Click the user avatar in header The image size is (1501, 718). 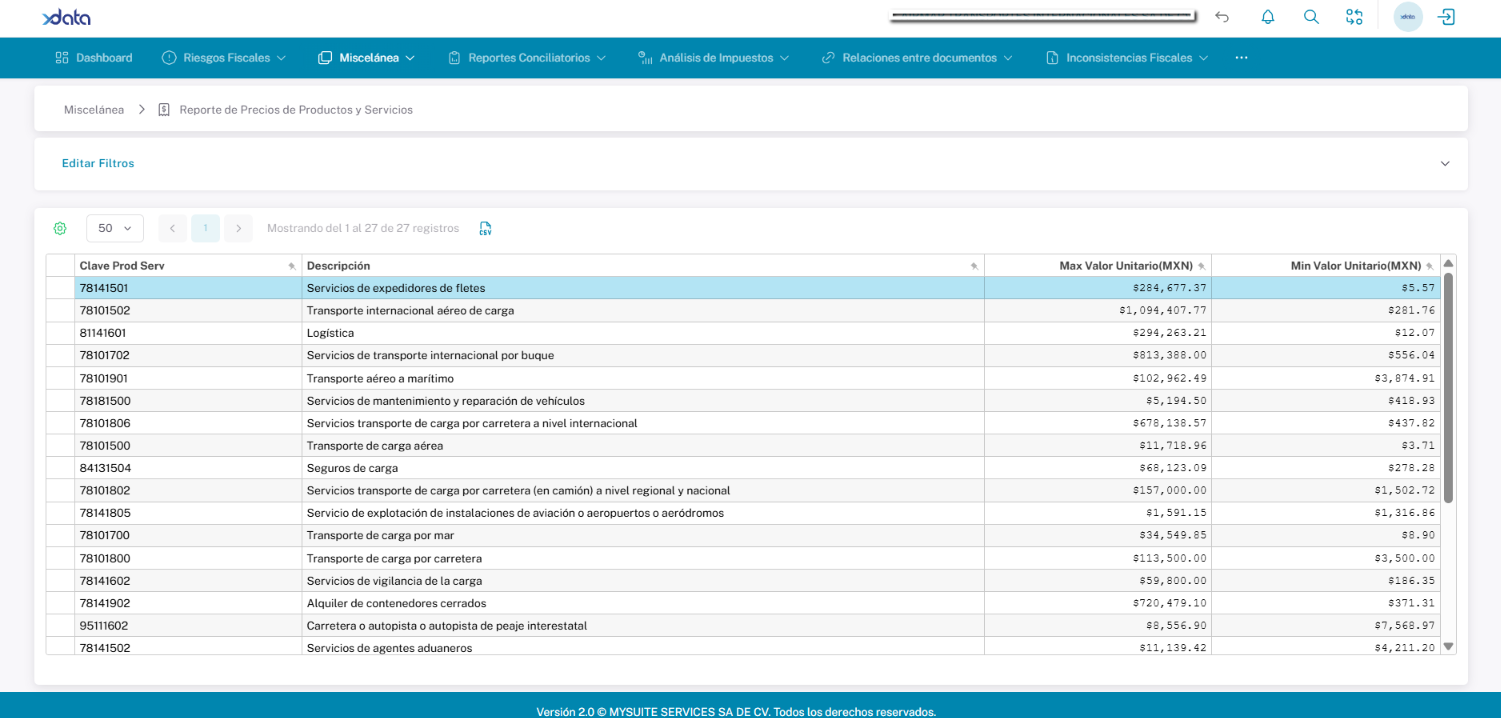(x=1407, y=17)
